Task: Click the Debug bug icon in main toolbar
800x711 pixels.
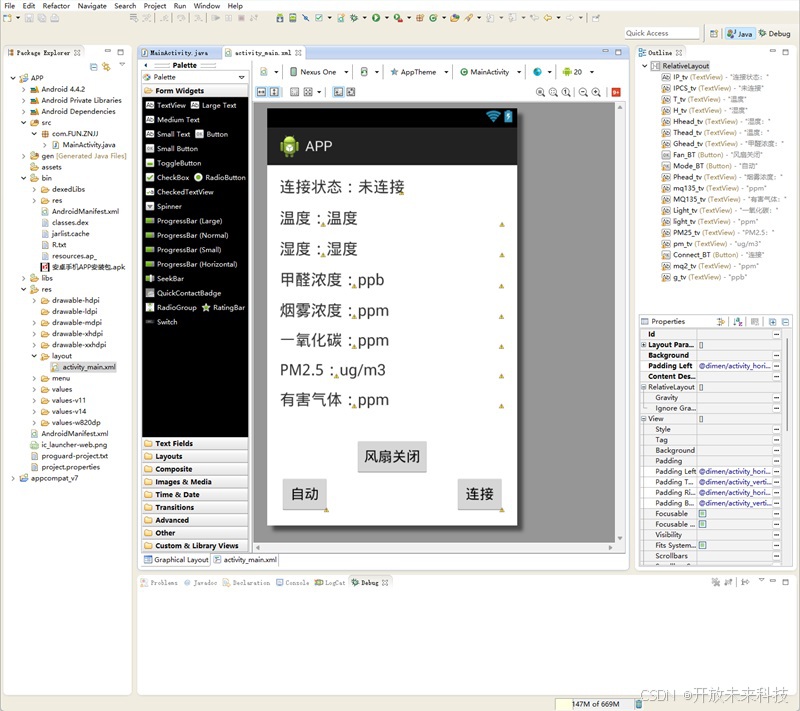Action: coord(354,18)
